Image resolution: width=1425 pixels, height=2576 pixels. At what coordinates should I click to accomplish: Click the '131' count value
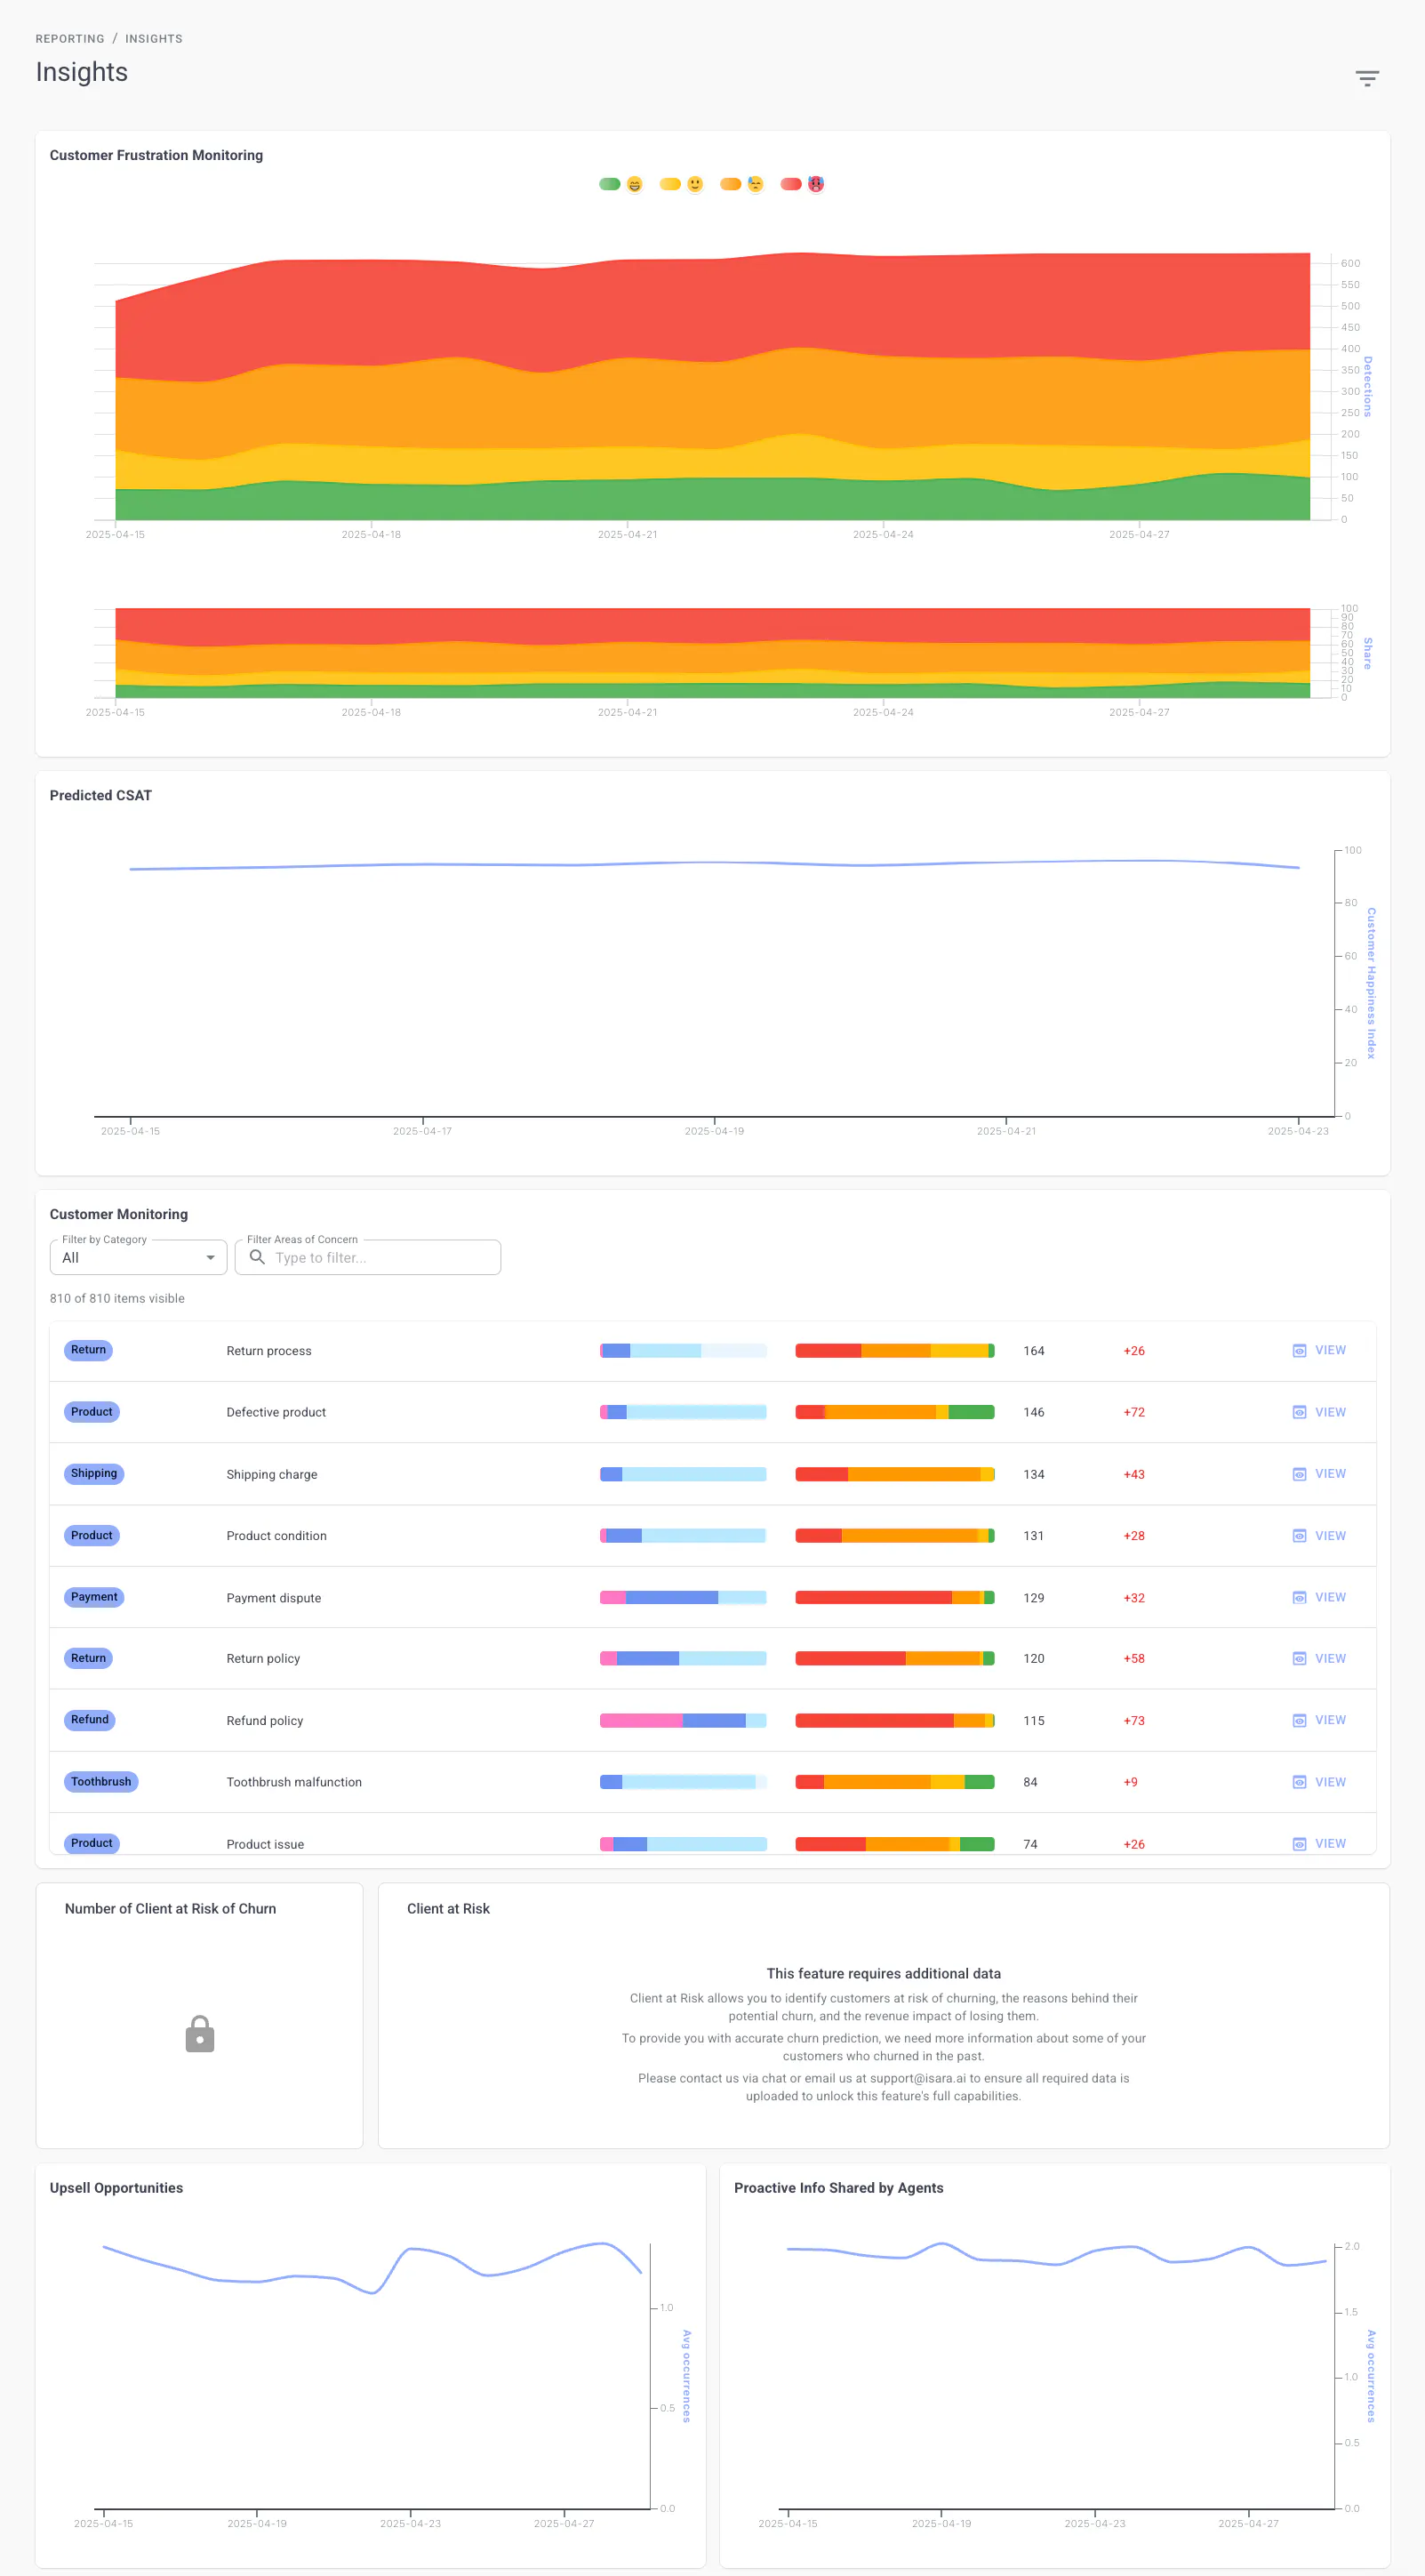click(x=1034, y=1536)
